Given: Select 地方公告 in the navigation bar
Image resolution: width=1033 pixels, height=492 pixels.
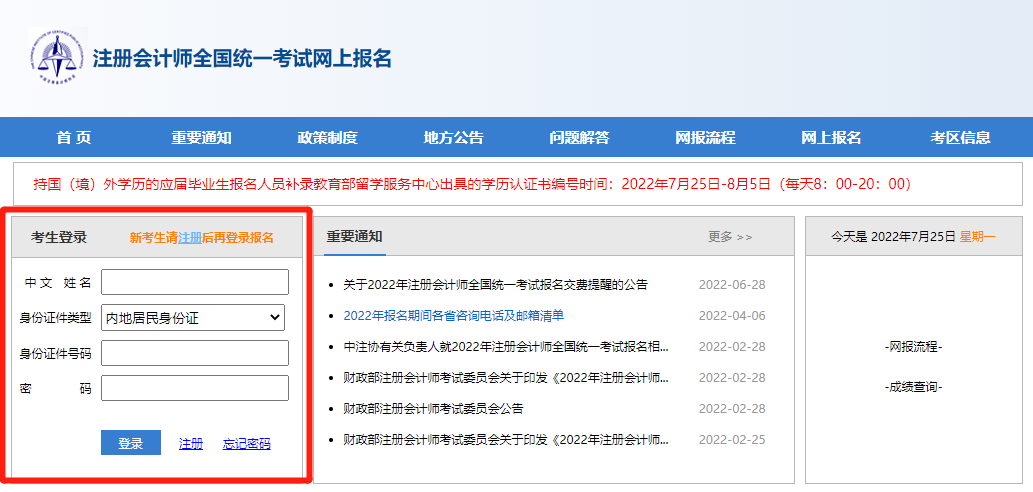Looking at the screenshot, I should pyautogui.click(x=453, y=138).
